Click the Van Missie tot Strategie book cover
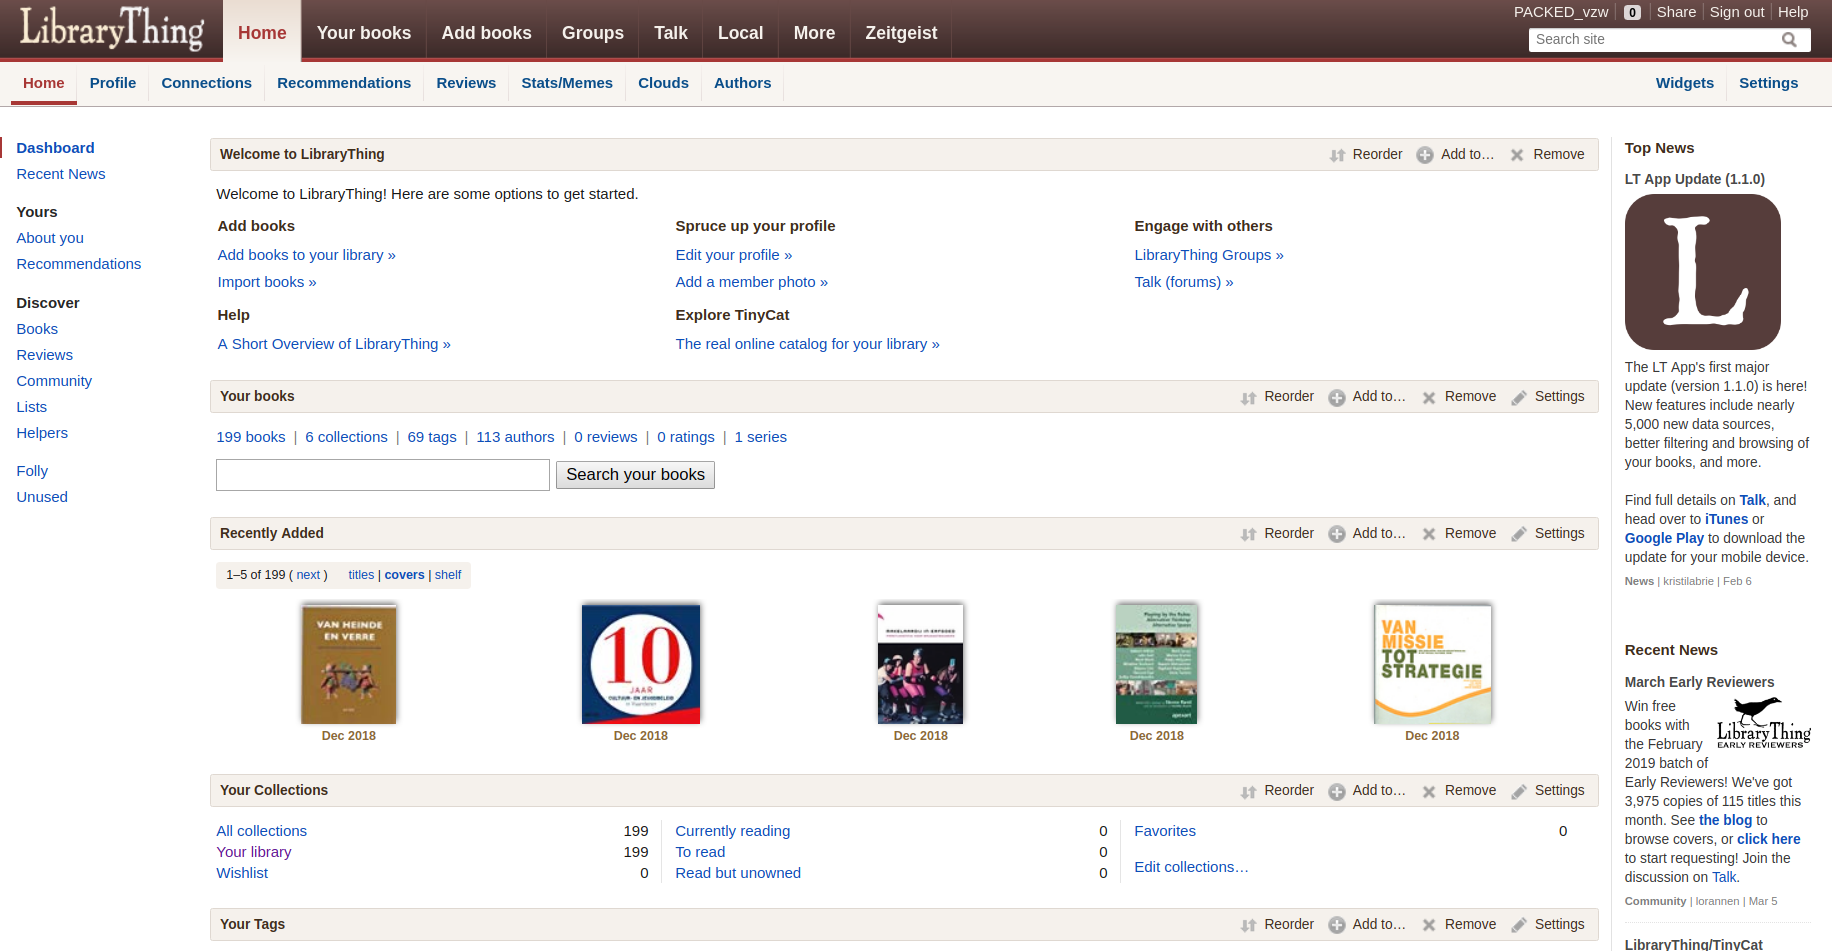The width and height of the screenshot is (1832, 951). (x=1432, y=664)
